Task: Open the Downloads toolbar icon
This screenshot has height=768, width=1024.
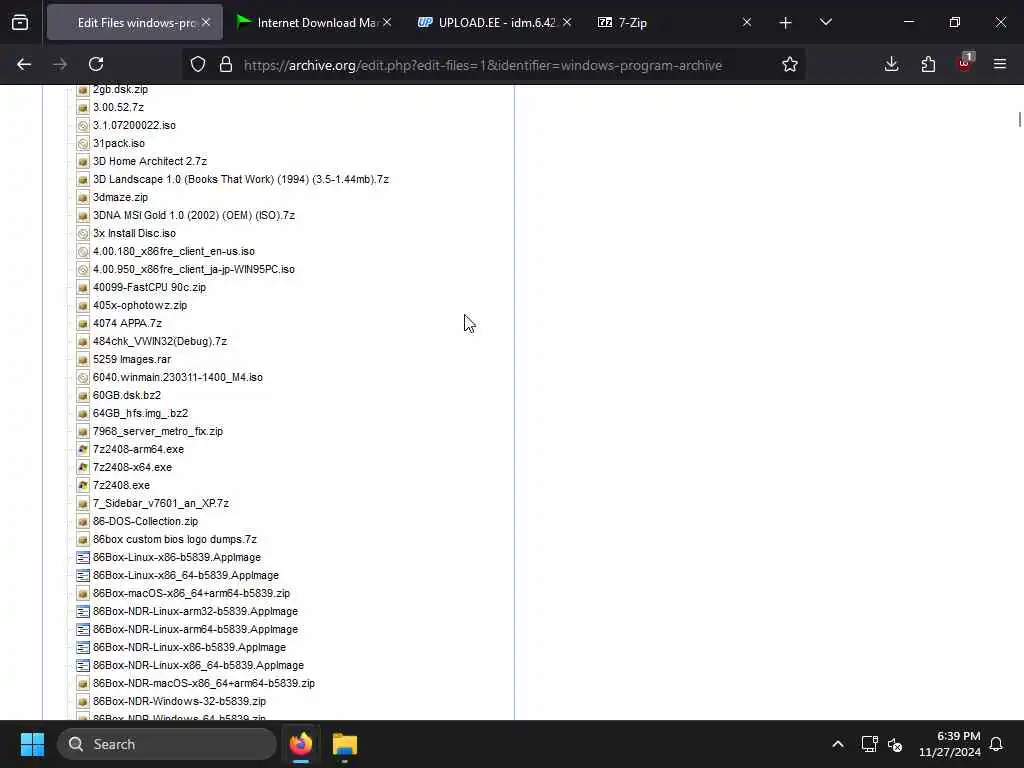Action: [891, 64]
